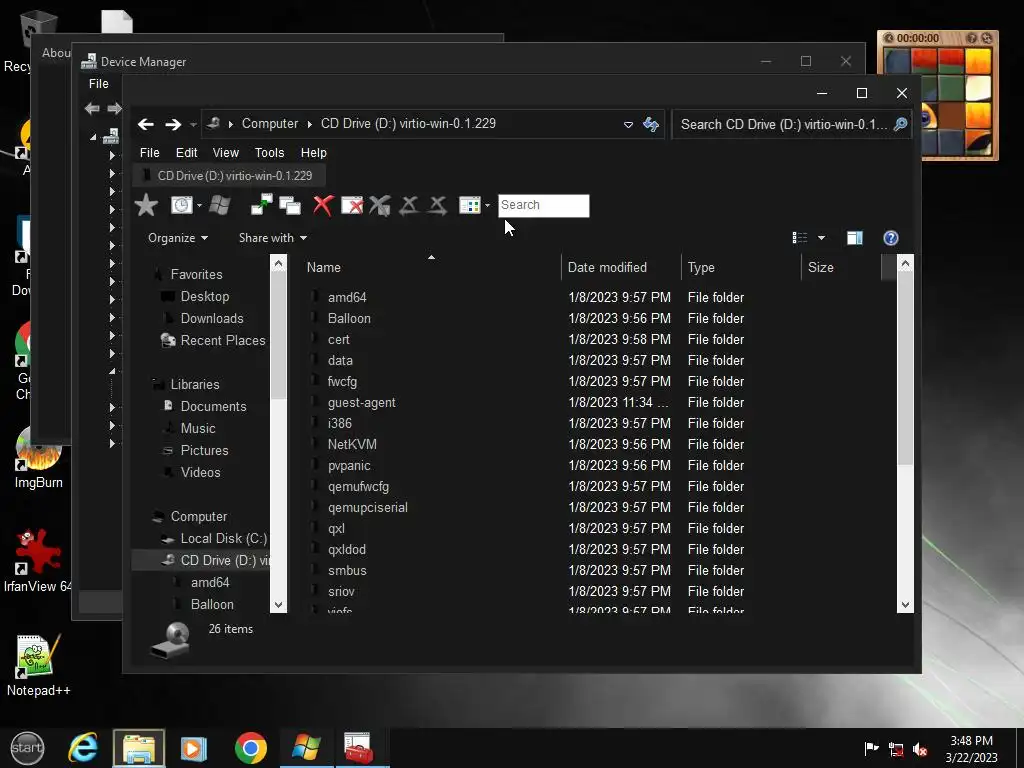This screenshot has width=1024, height=768.
Task: Open the Organize dropdown
Action: point(178,238)
